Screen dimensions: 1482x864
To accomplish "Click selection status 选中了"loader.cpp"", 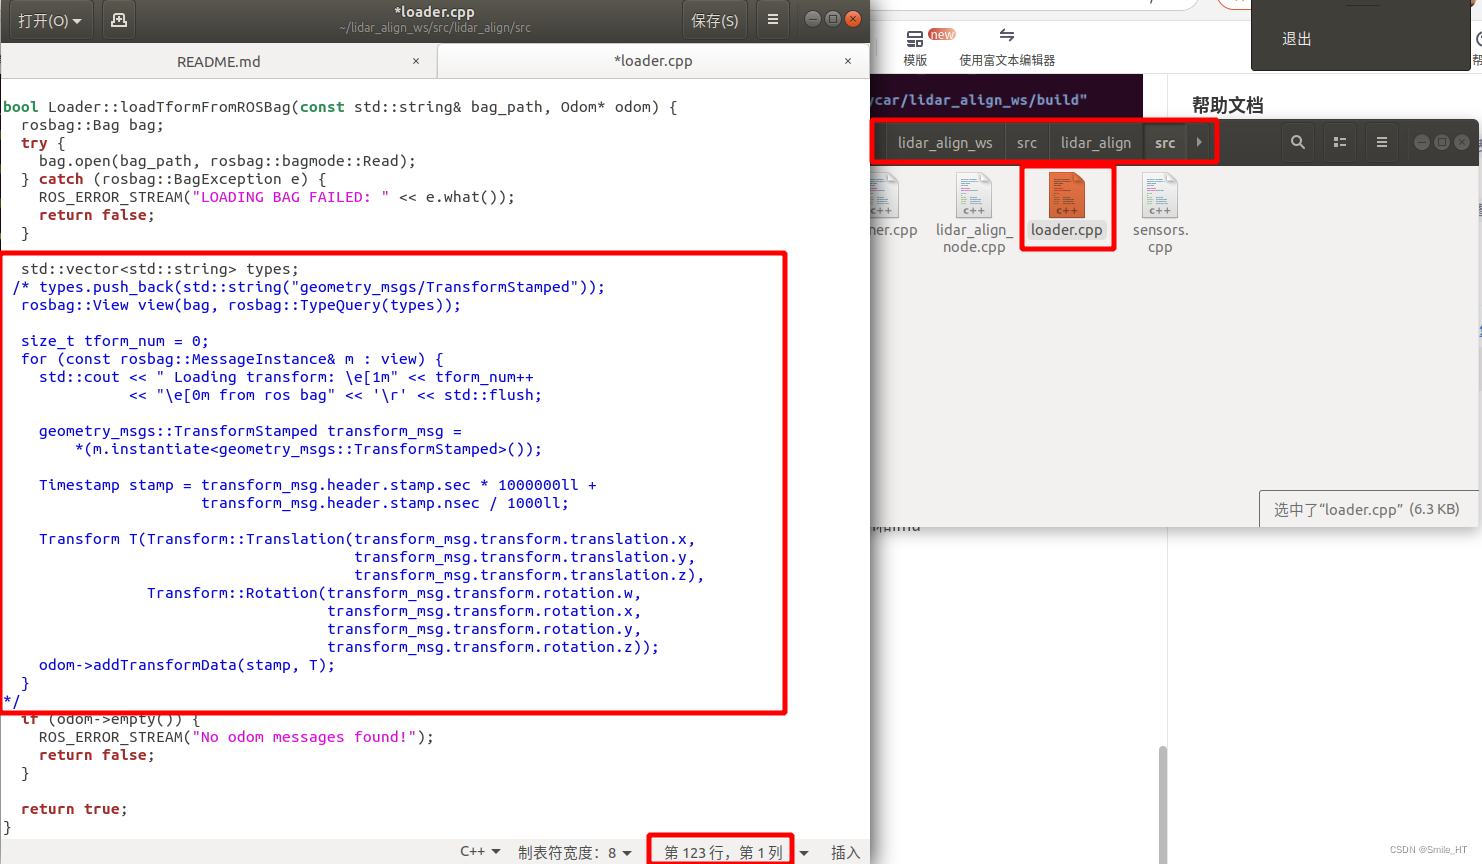I will point(1366,509).
